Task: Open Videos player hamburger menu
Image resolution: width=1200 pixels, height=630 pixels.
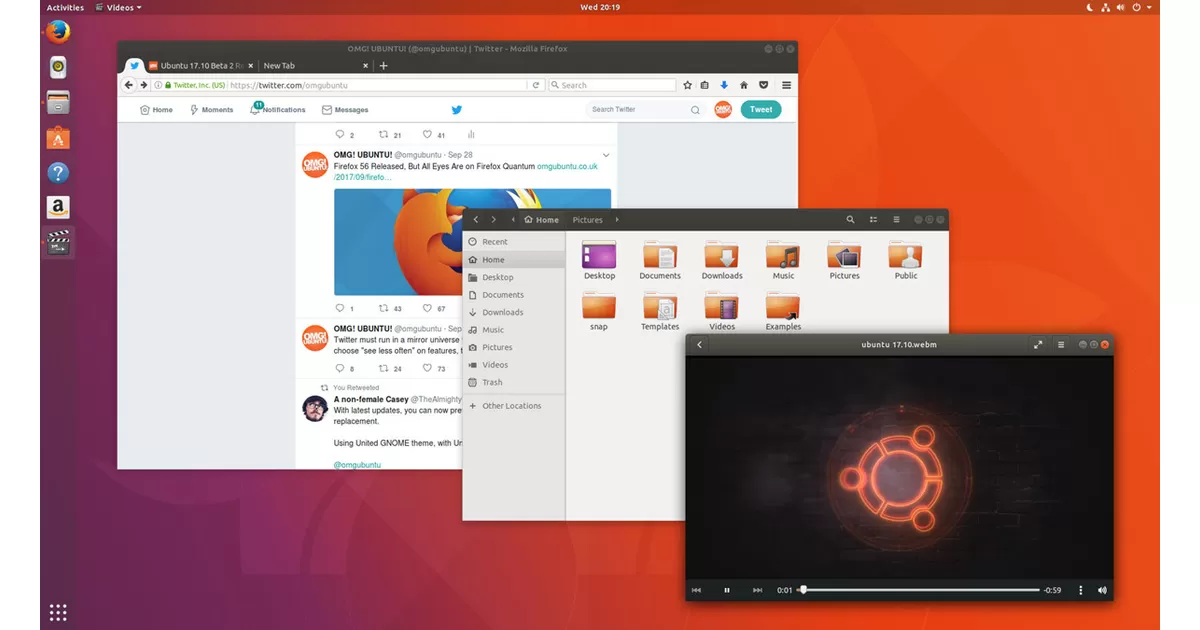Action: coord(1061,344)
